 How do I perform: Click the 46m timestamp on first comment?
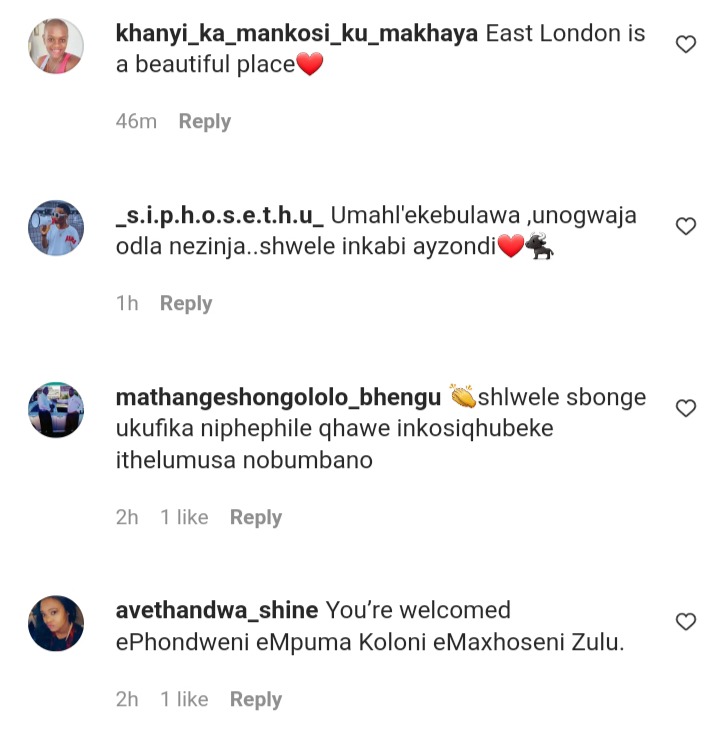pos(136,121)
